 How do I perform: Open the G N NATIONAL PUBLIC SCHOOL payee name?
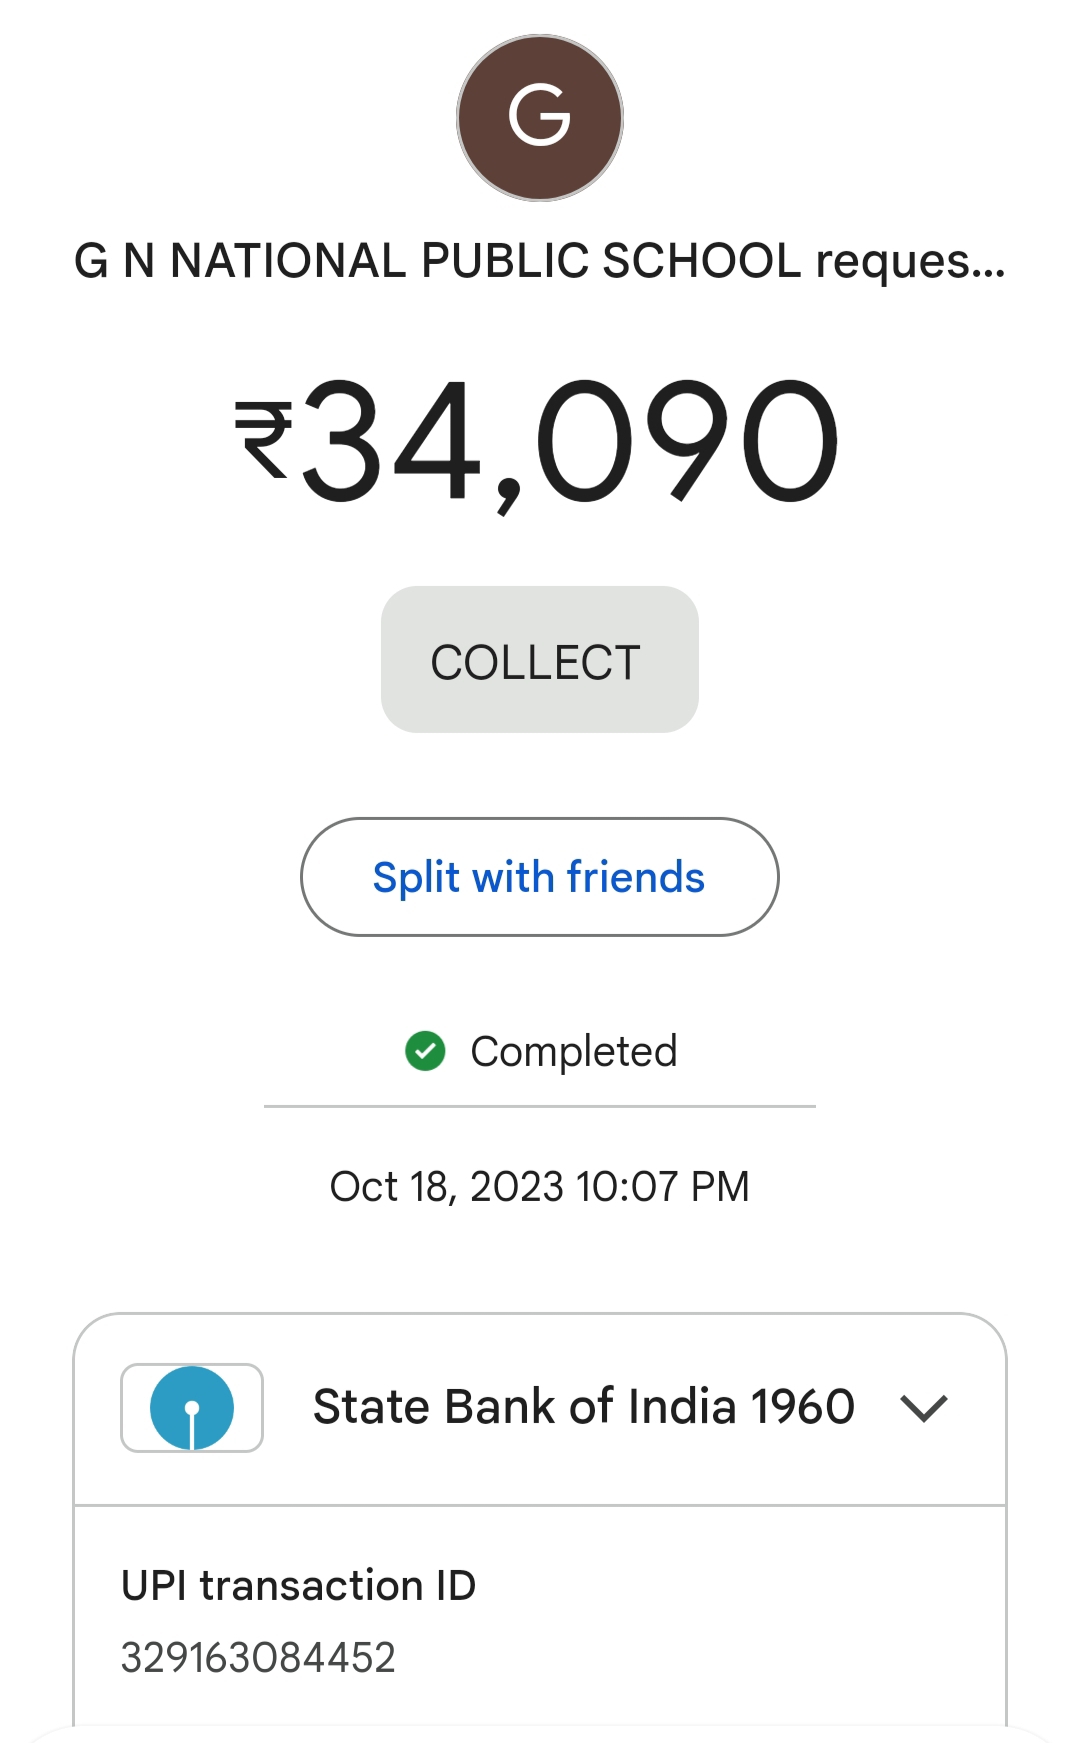(440, 261)
